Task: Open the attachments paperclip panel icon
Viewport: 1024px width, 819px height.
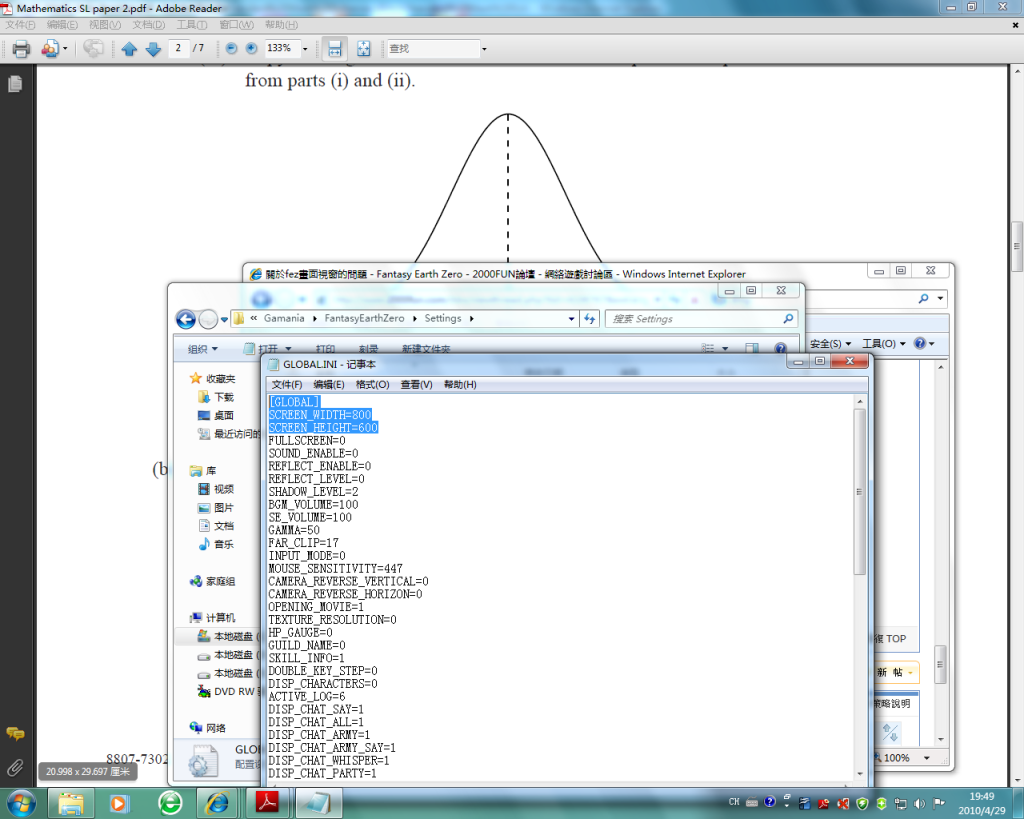Action: 15,767
